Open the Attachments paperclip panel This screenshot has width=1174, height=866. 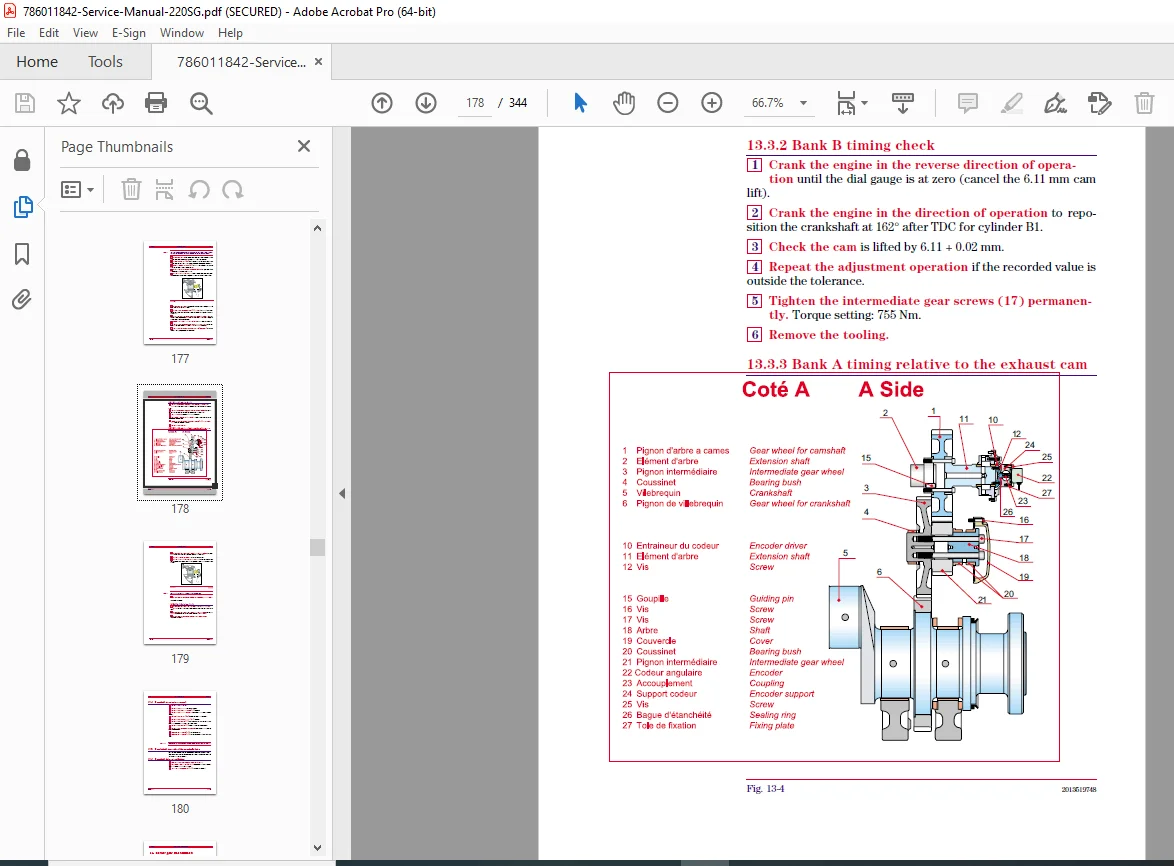[22, 300]
